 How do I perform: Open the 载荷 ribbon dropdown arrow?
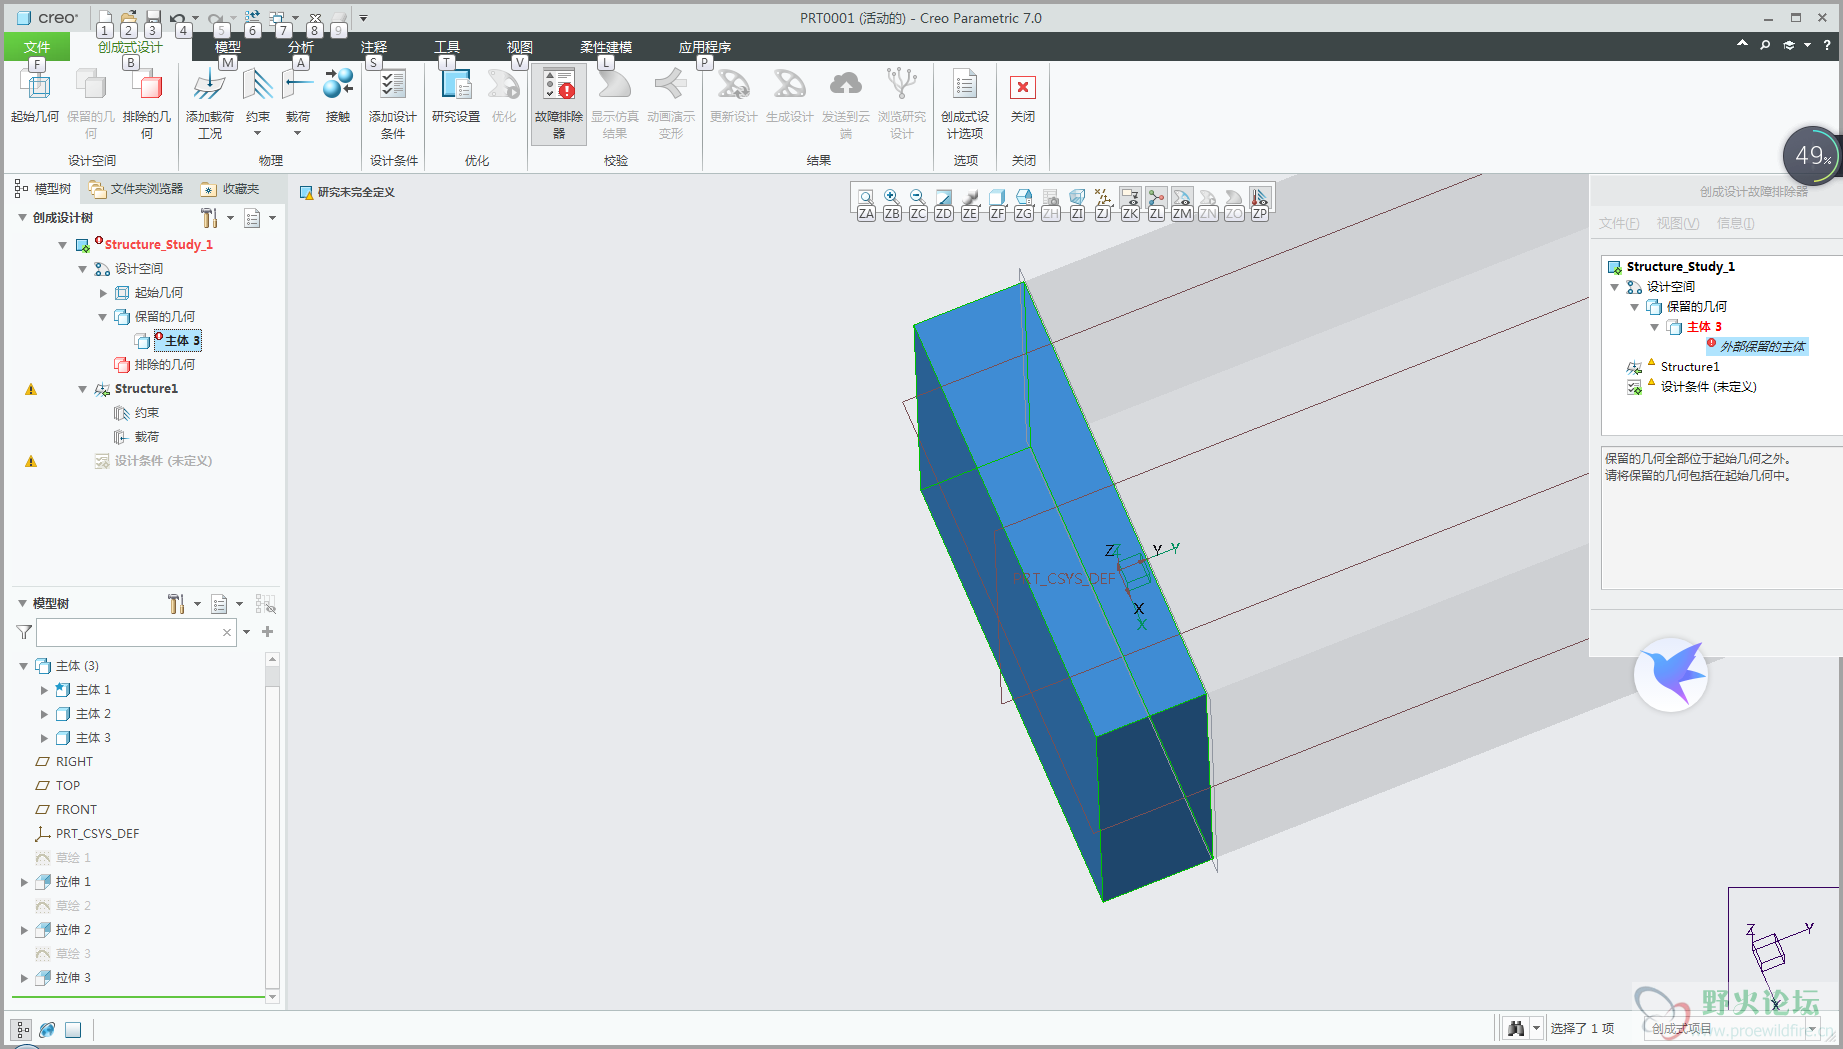[x=298, y=133]
